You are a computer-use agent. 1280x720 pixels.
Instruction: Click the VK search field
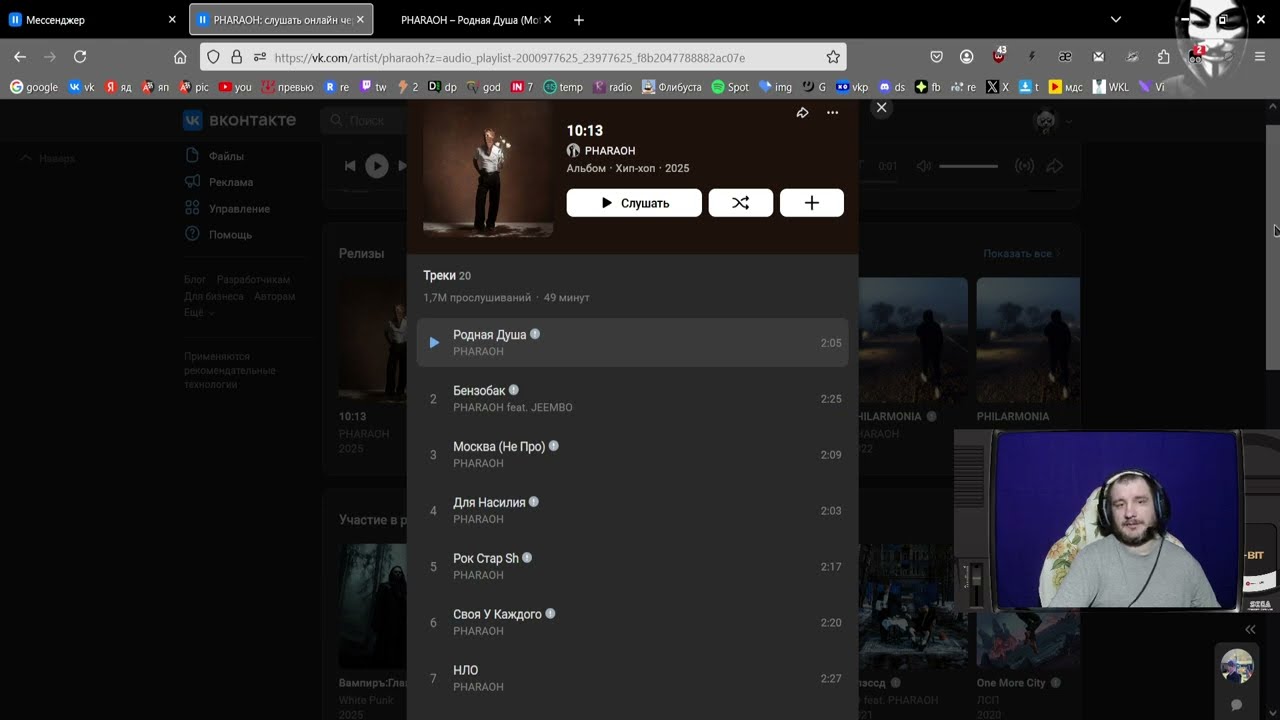coord(364,120)
